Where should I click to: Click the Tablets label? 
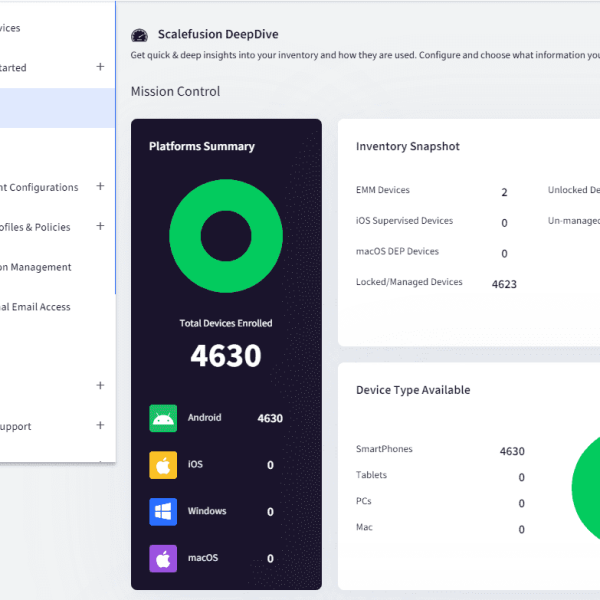(371, 475)
